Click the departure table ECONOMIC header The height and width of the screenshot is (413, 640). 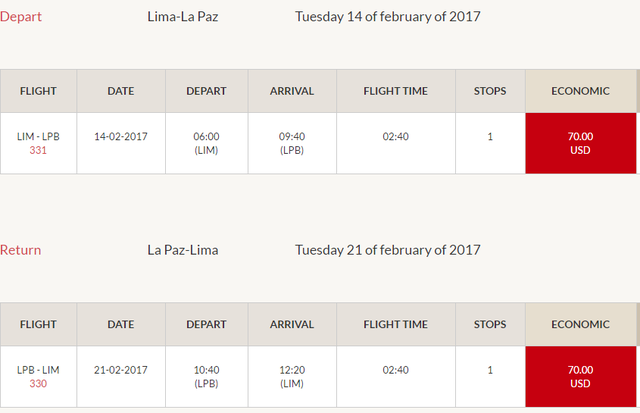[x=580, y=91]
